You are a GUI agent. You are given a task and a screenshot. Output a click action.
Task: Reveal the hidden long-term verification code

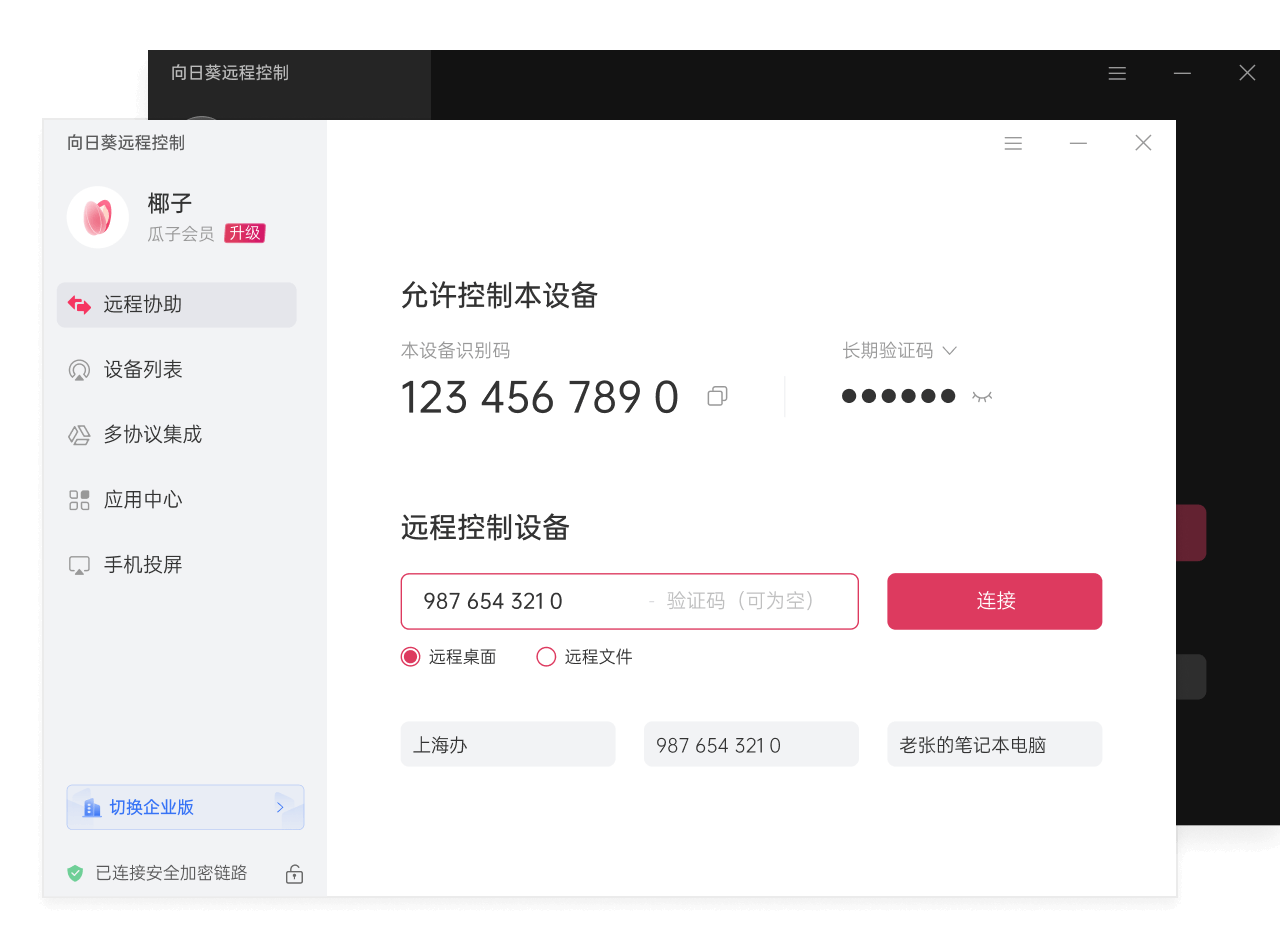point(982,396)
